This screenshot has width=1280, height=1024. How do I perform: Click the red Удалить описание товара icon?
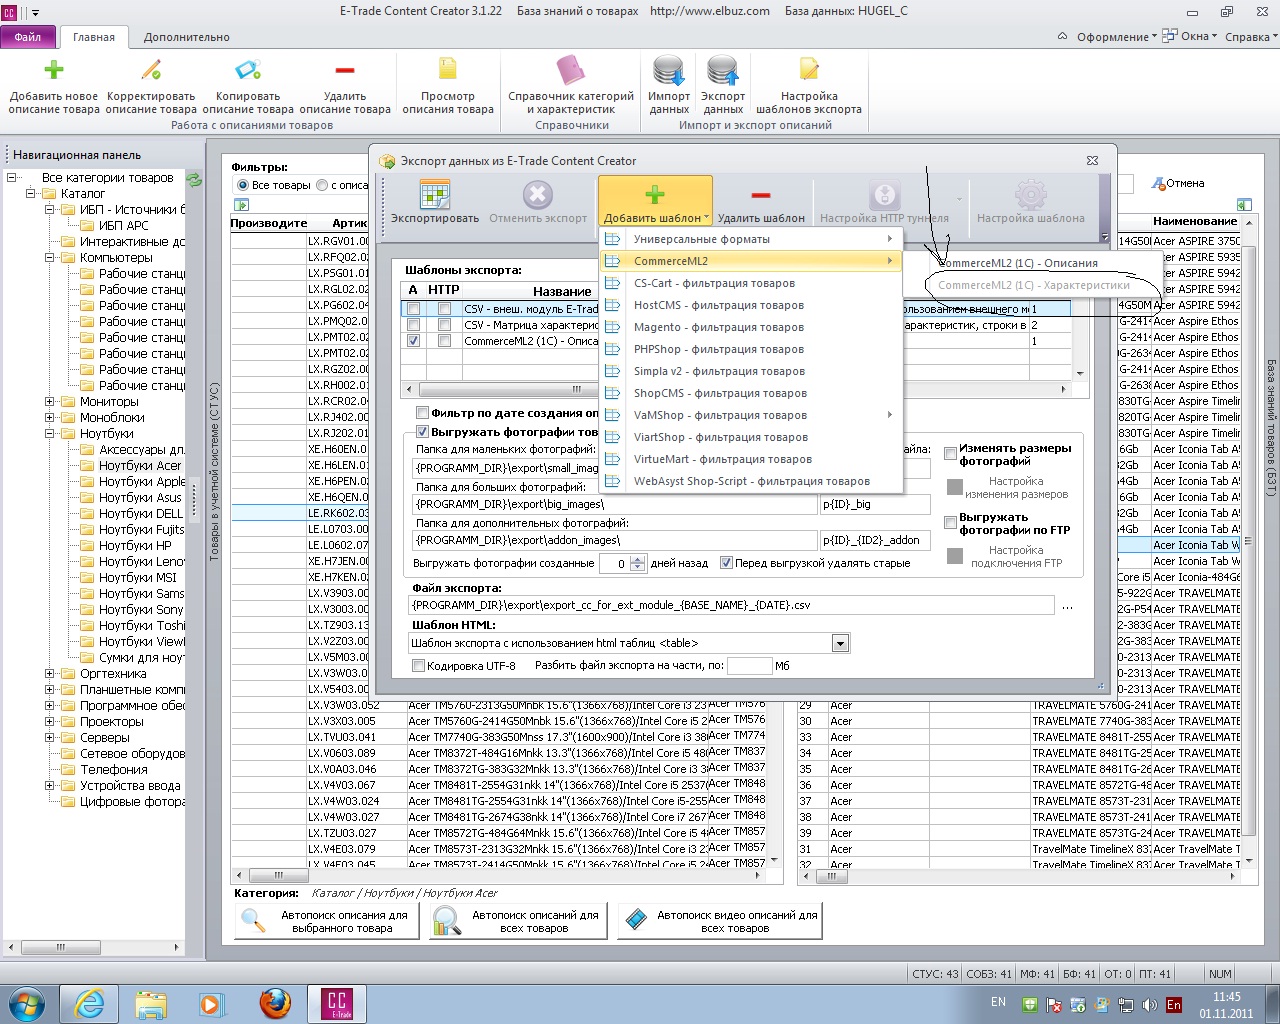pos(345,70)
